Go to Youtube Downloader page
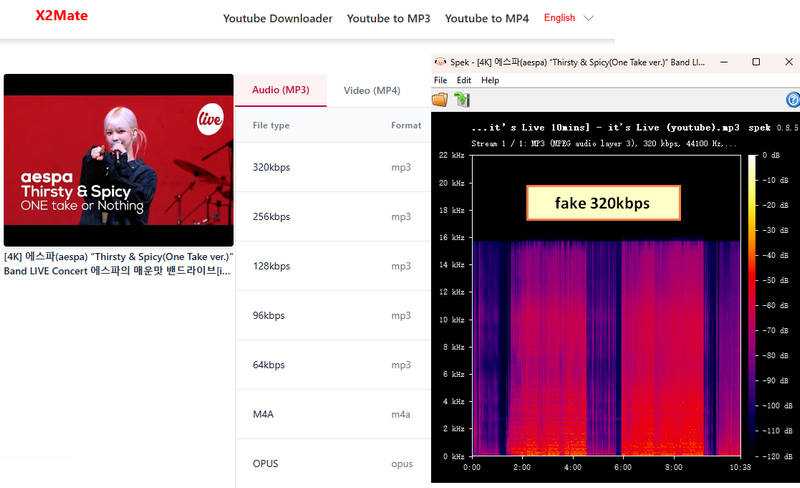800x488 pixels. 278,18
